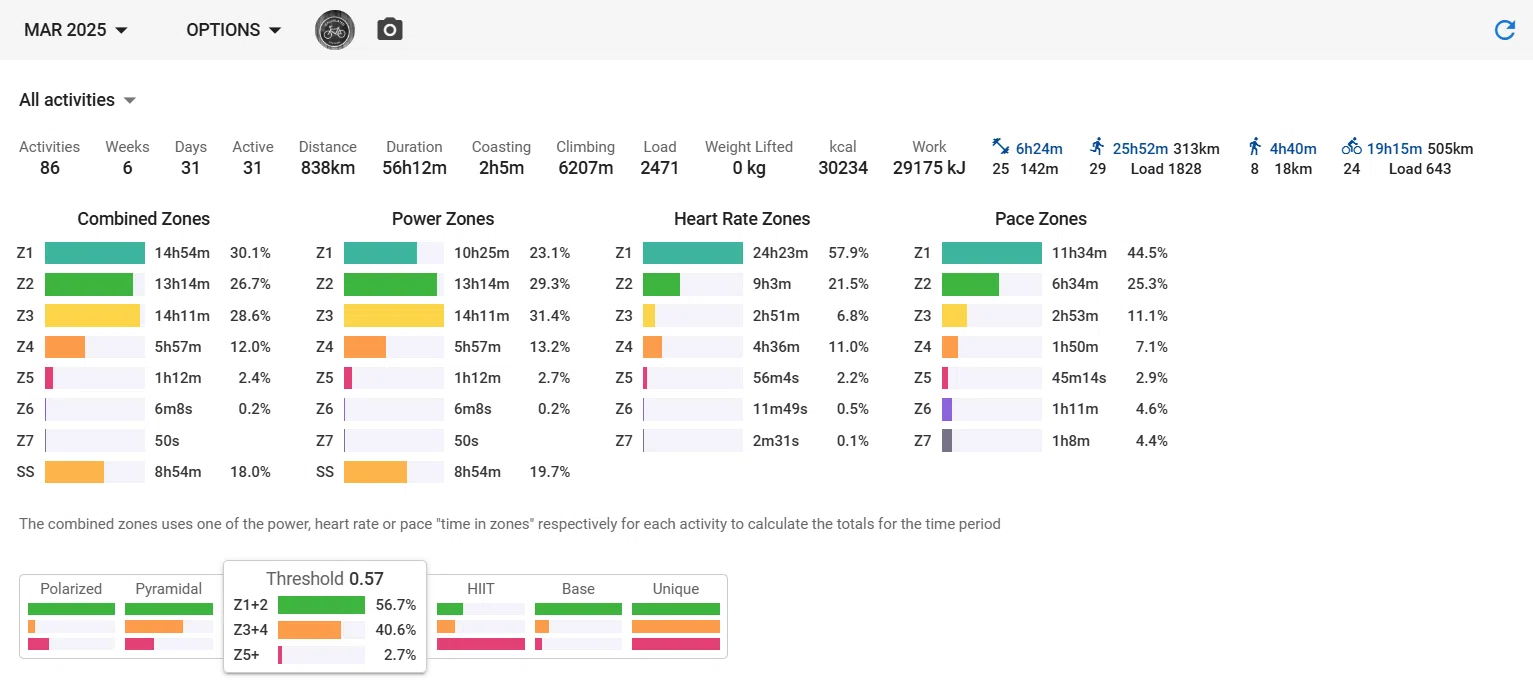
Task: Open the 25h52m run total link
Action: [1141, 149]
